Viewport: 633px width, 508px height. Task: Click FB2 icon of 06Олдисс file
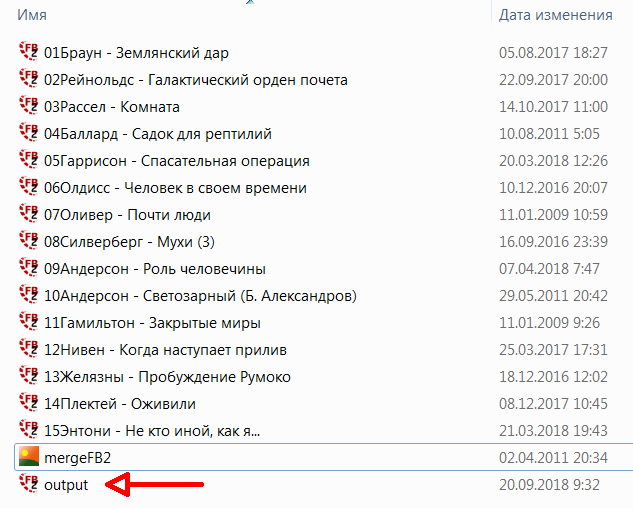29,187
